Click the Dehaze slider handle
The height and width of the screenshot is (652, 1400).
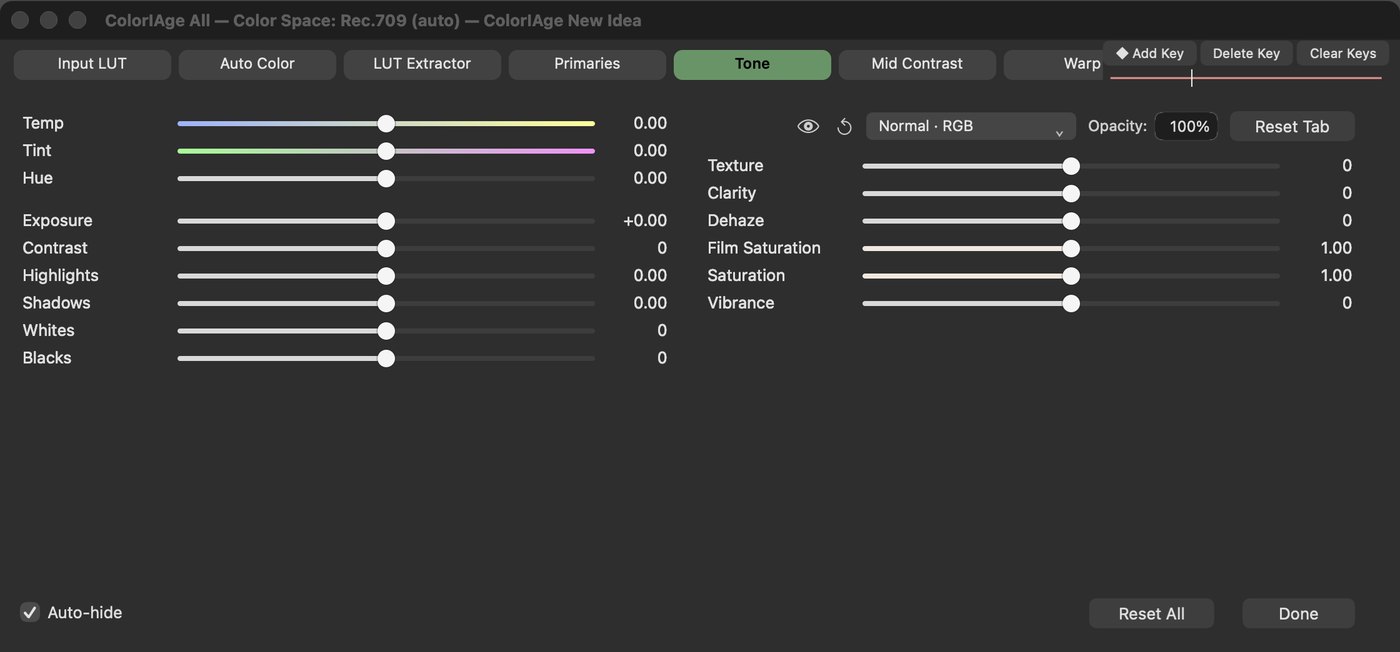pos(1071,221)
